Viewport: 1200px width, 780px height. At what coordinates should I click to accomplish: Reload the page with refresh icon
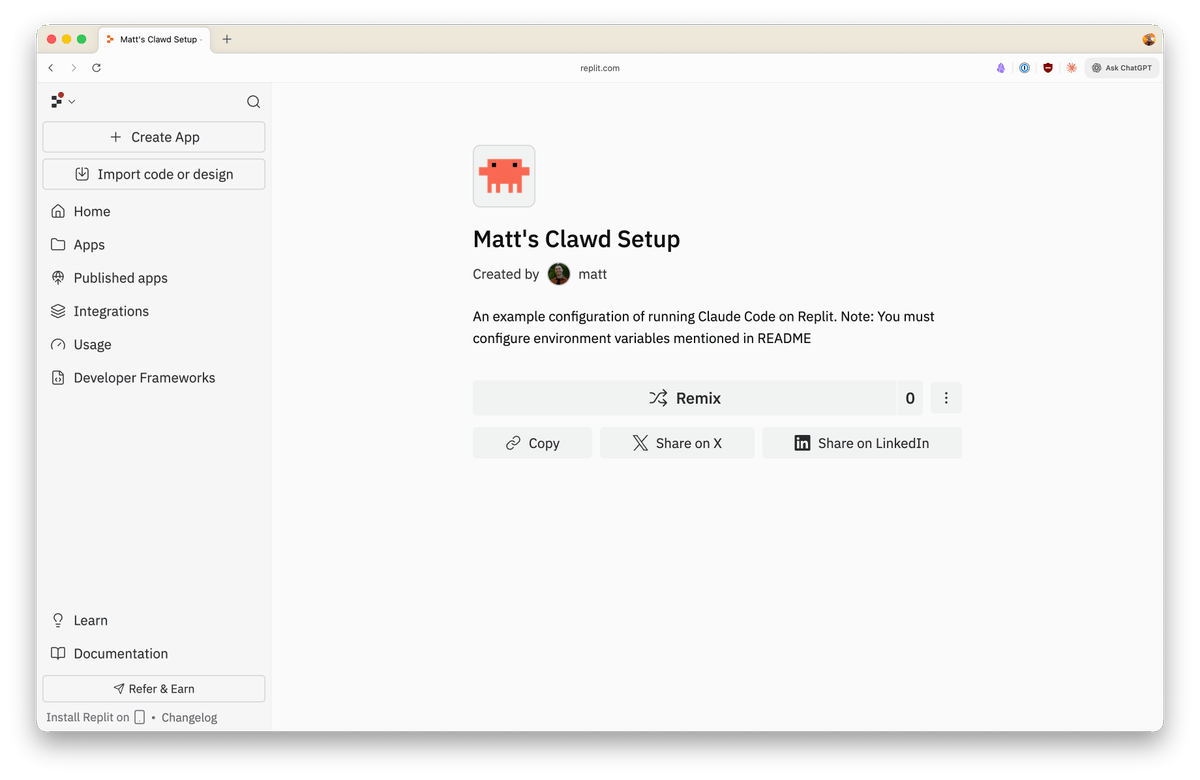pos(96,68)
